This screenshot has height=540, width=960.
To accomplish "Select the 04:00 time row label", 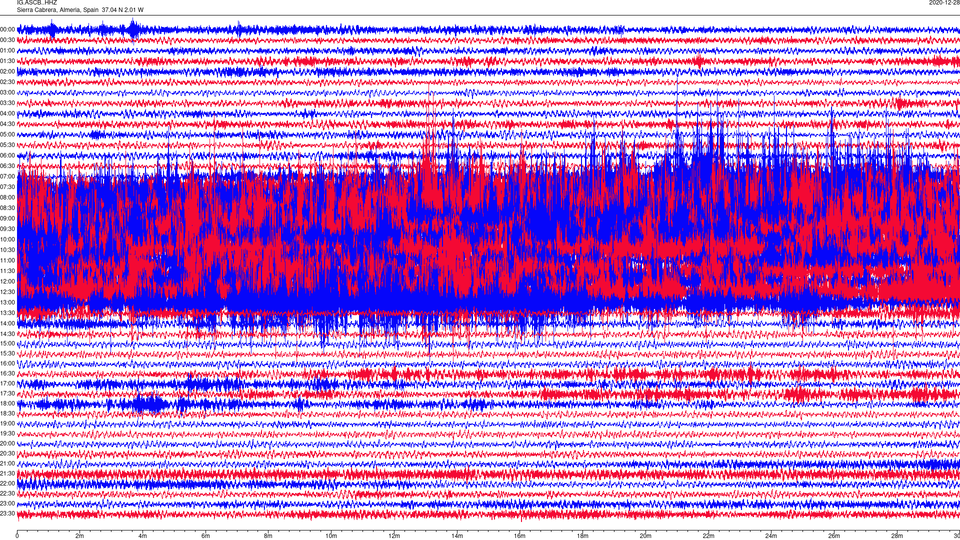I will (x=8, y=113).
